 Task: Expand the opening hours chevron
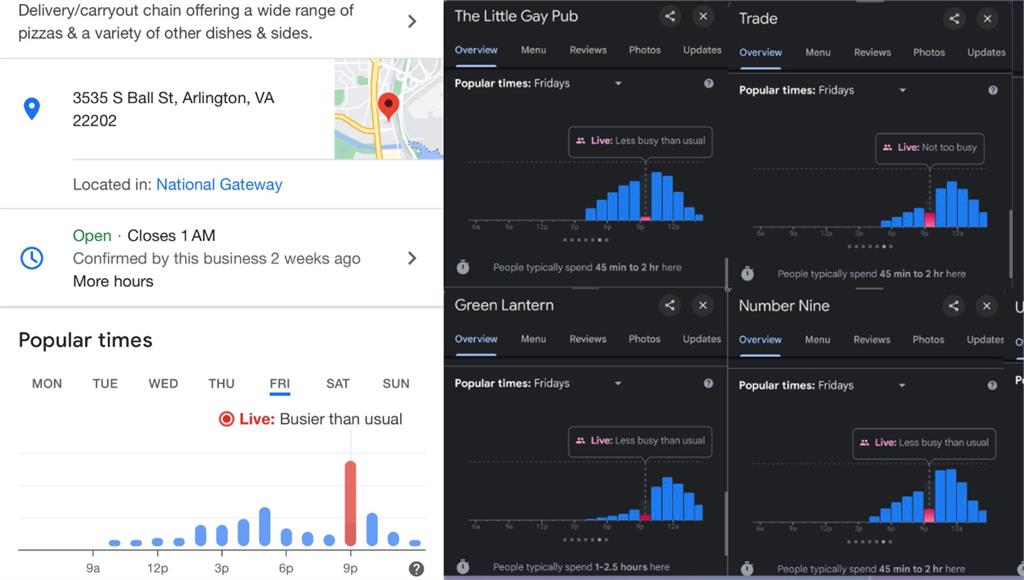(x=412, y=259)
